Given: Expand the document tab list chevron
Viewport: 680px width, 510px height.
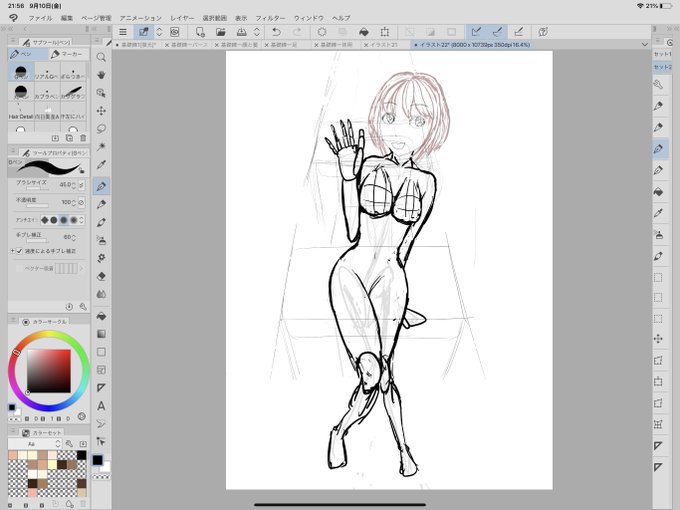Looking at the screenshot, I should [645, 45].
